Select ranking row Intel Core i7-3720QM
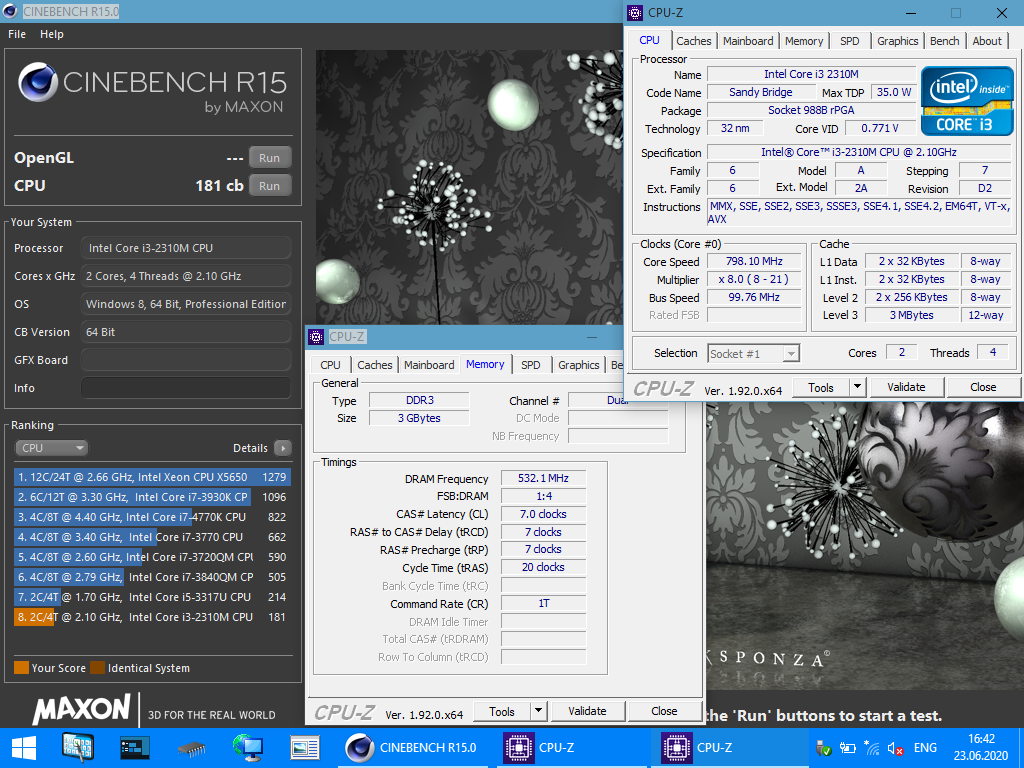1024x768 pixels. [x=152, y=557]
